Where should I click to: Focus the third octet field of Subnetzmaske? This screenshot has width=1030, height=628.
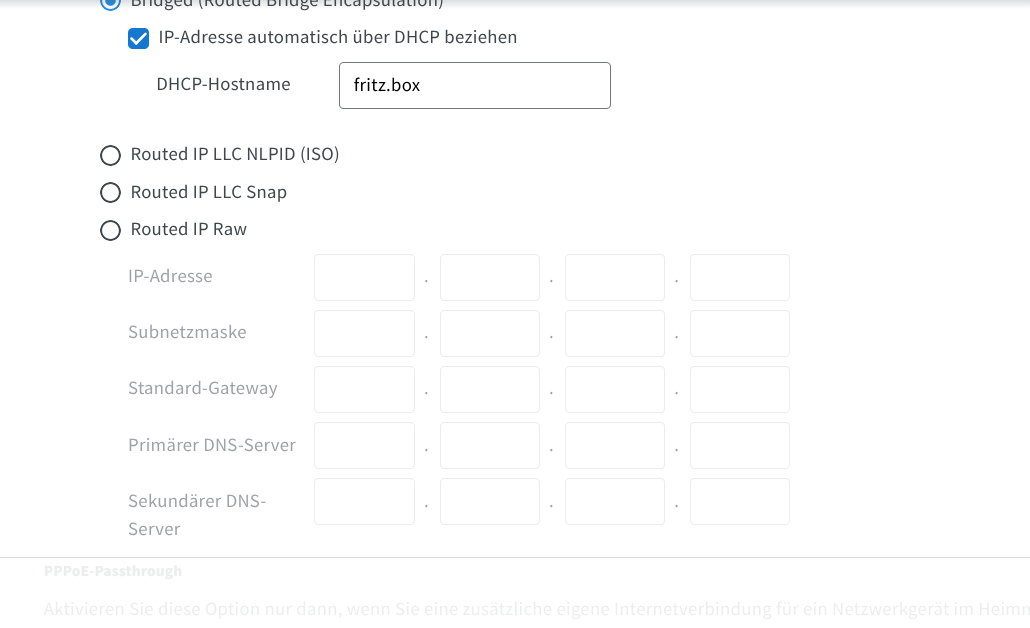click(x=615, y=333)
